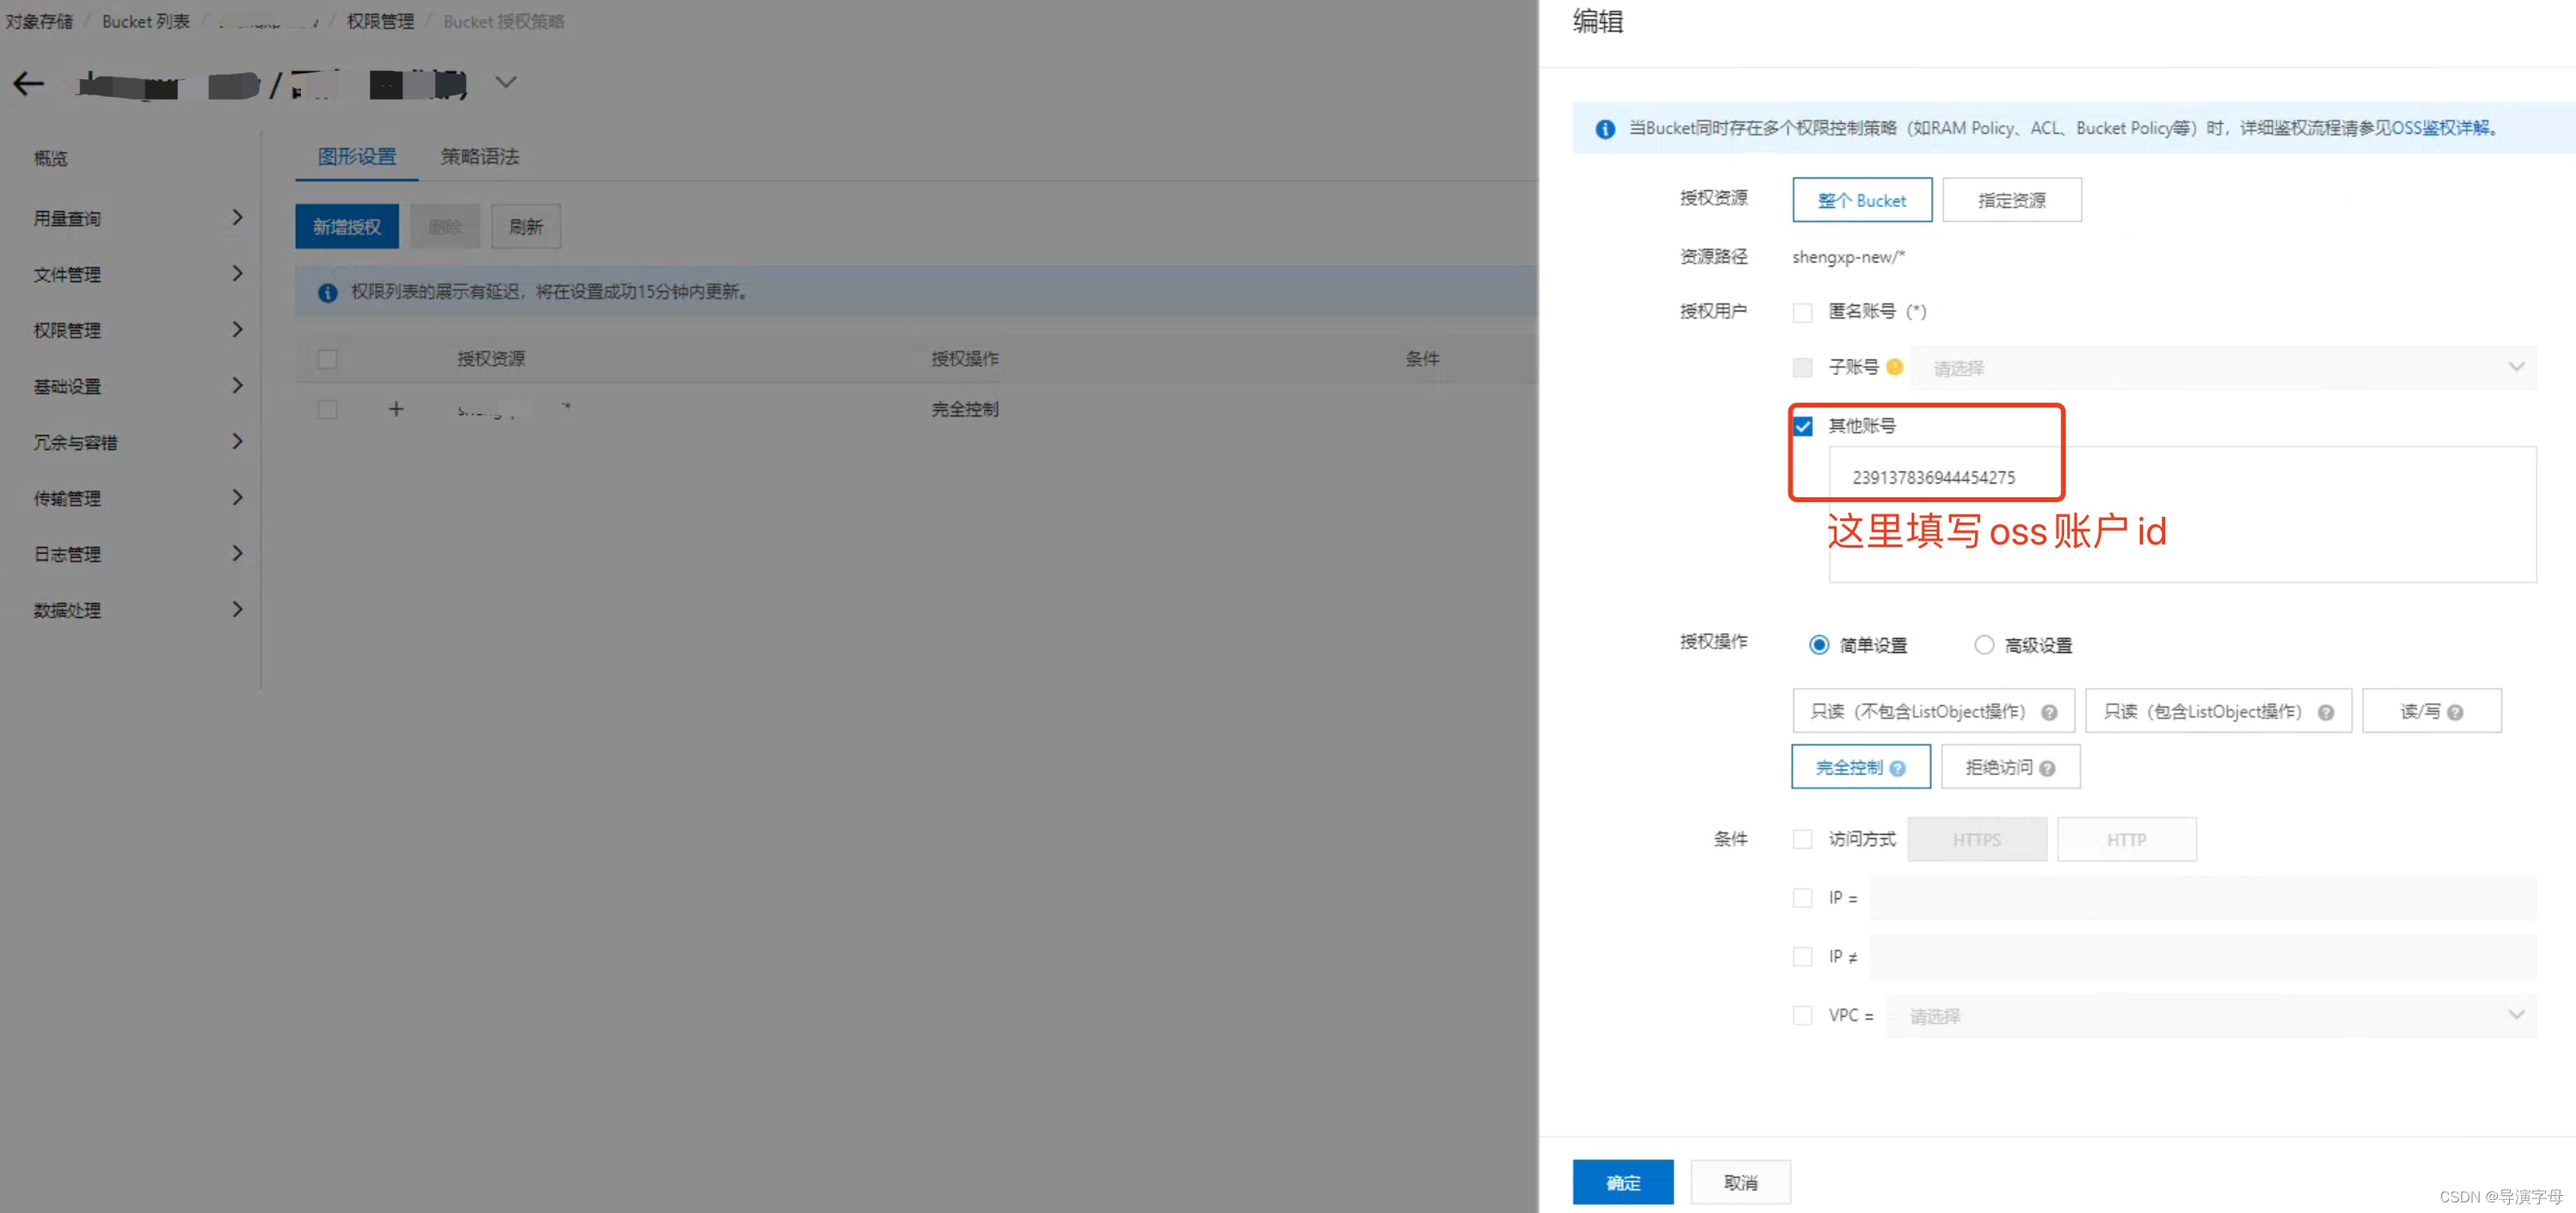Click the 确定 confirm button
This screenshot has height=1213, width=2576.
tap(1623, 1183)
